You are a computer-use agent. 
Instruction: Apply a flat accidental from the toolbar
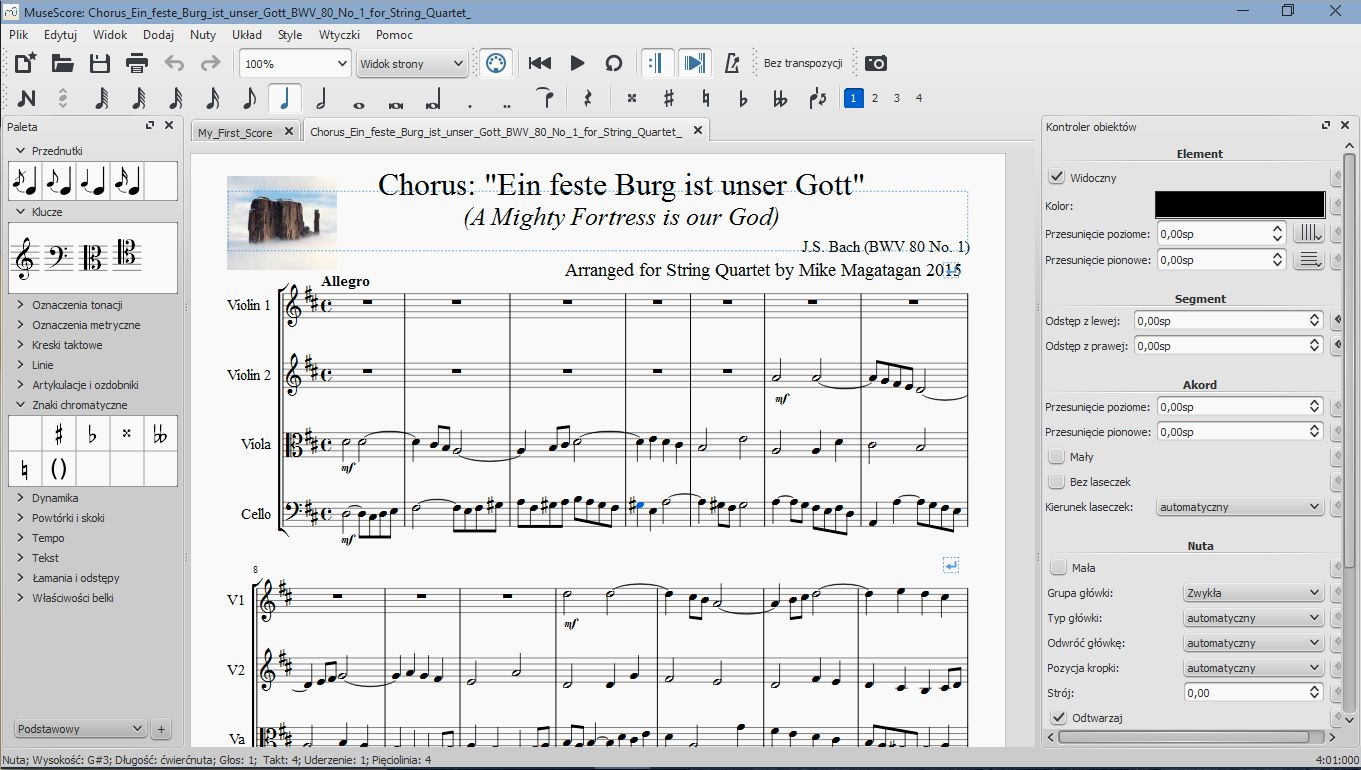(x=743, y=98)
